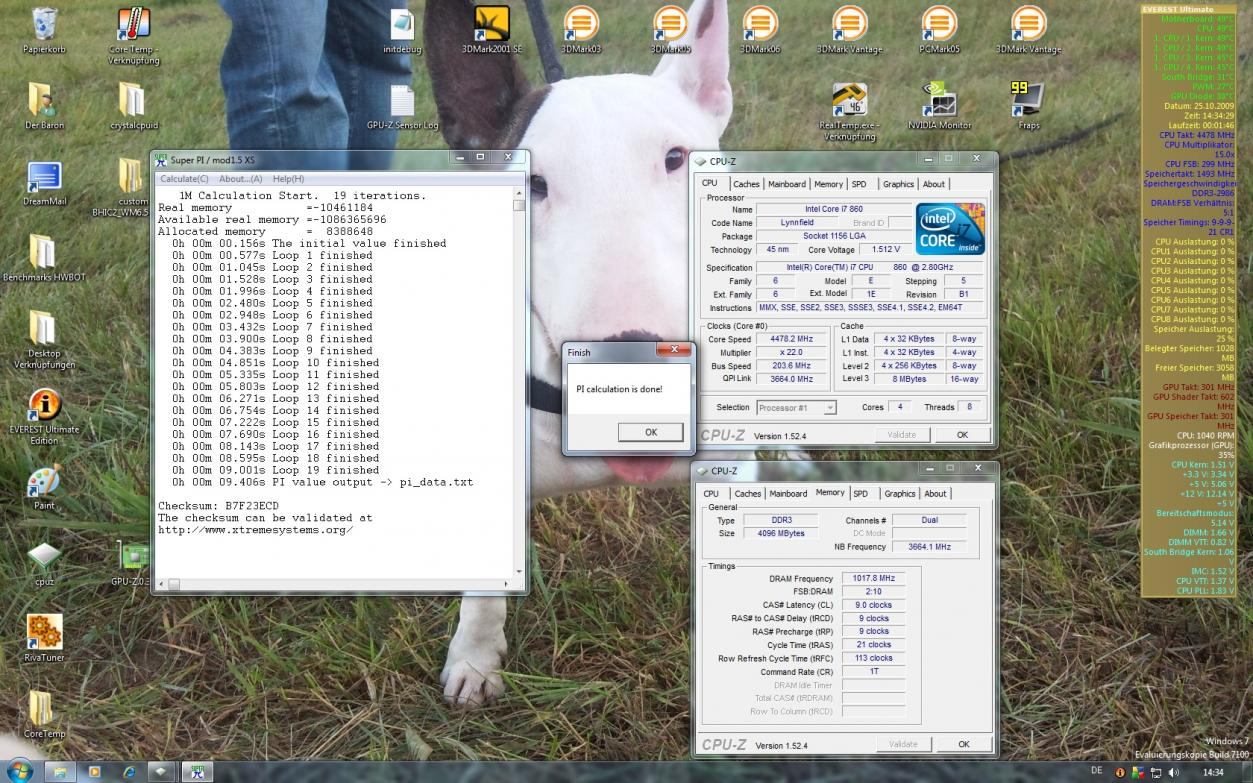Open About...(A) menu in Super PI
1253x783 pixels.
(x=240, y=178)
